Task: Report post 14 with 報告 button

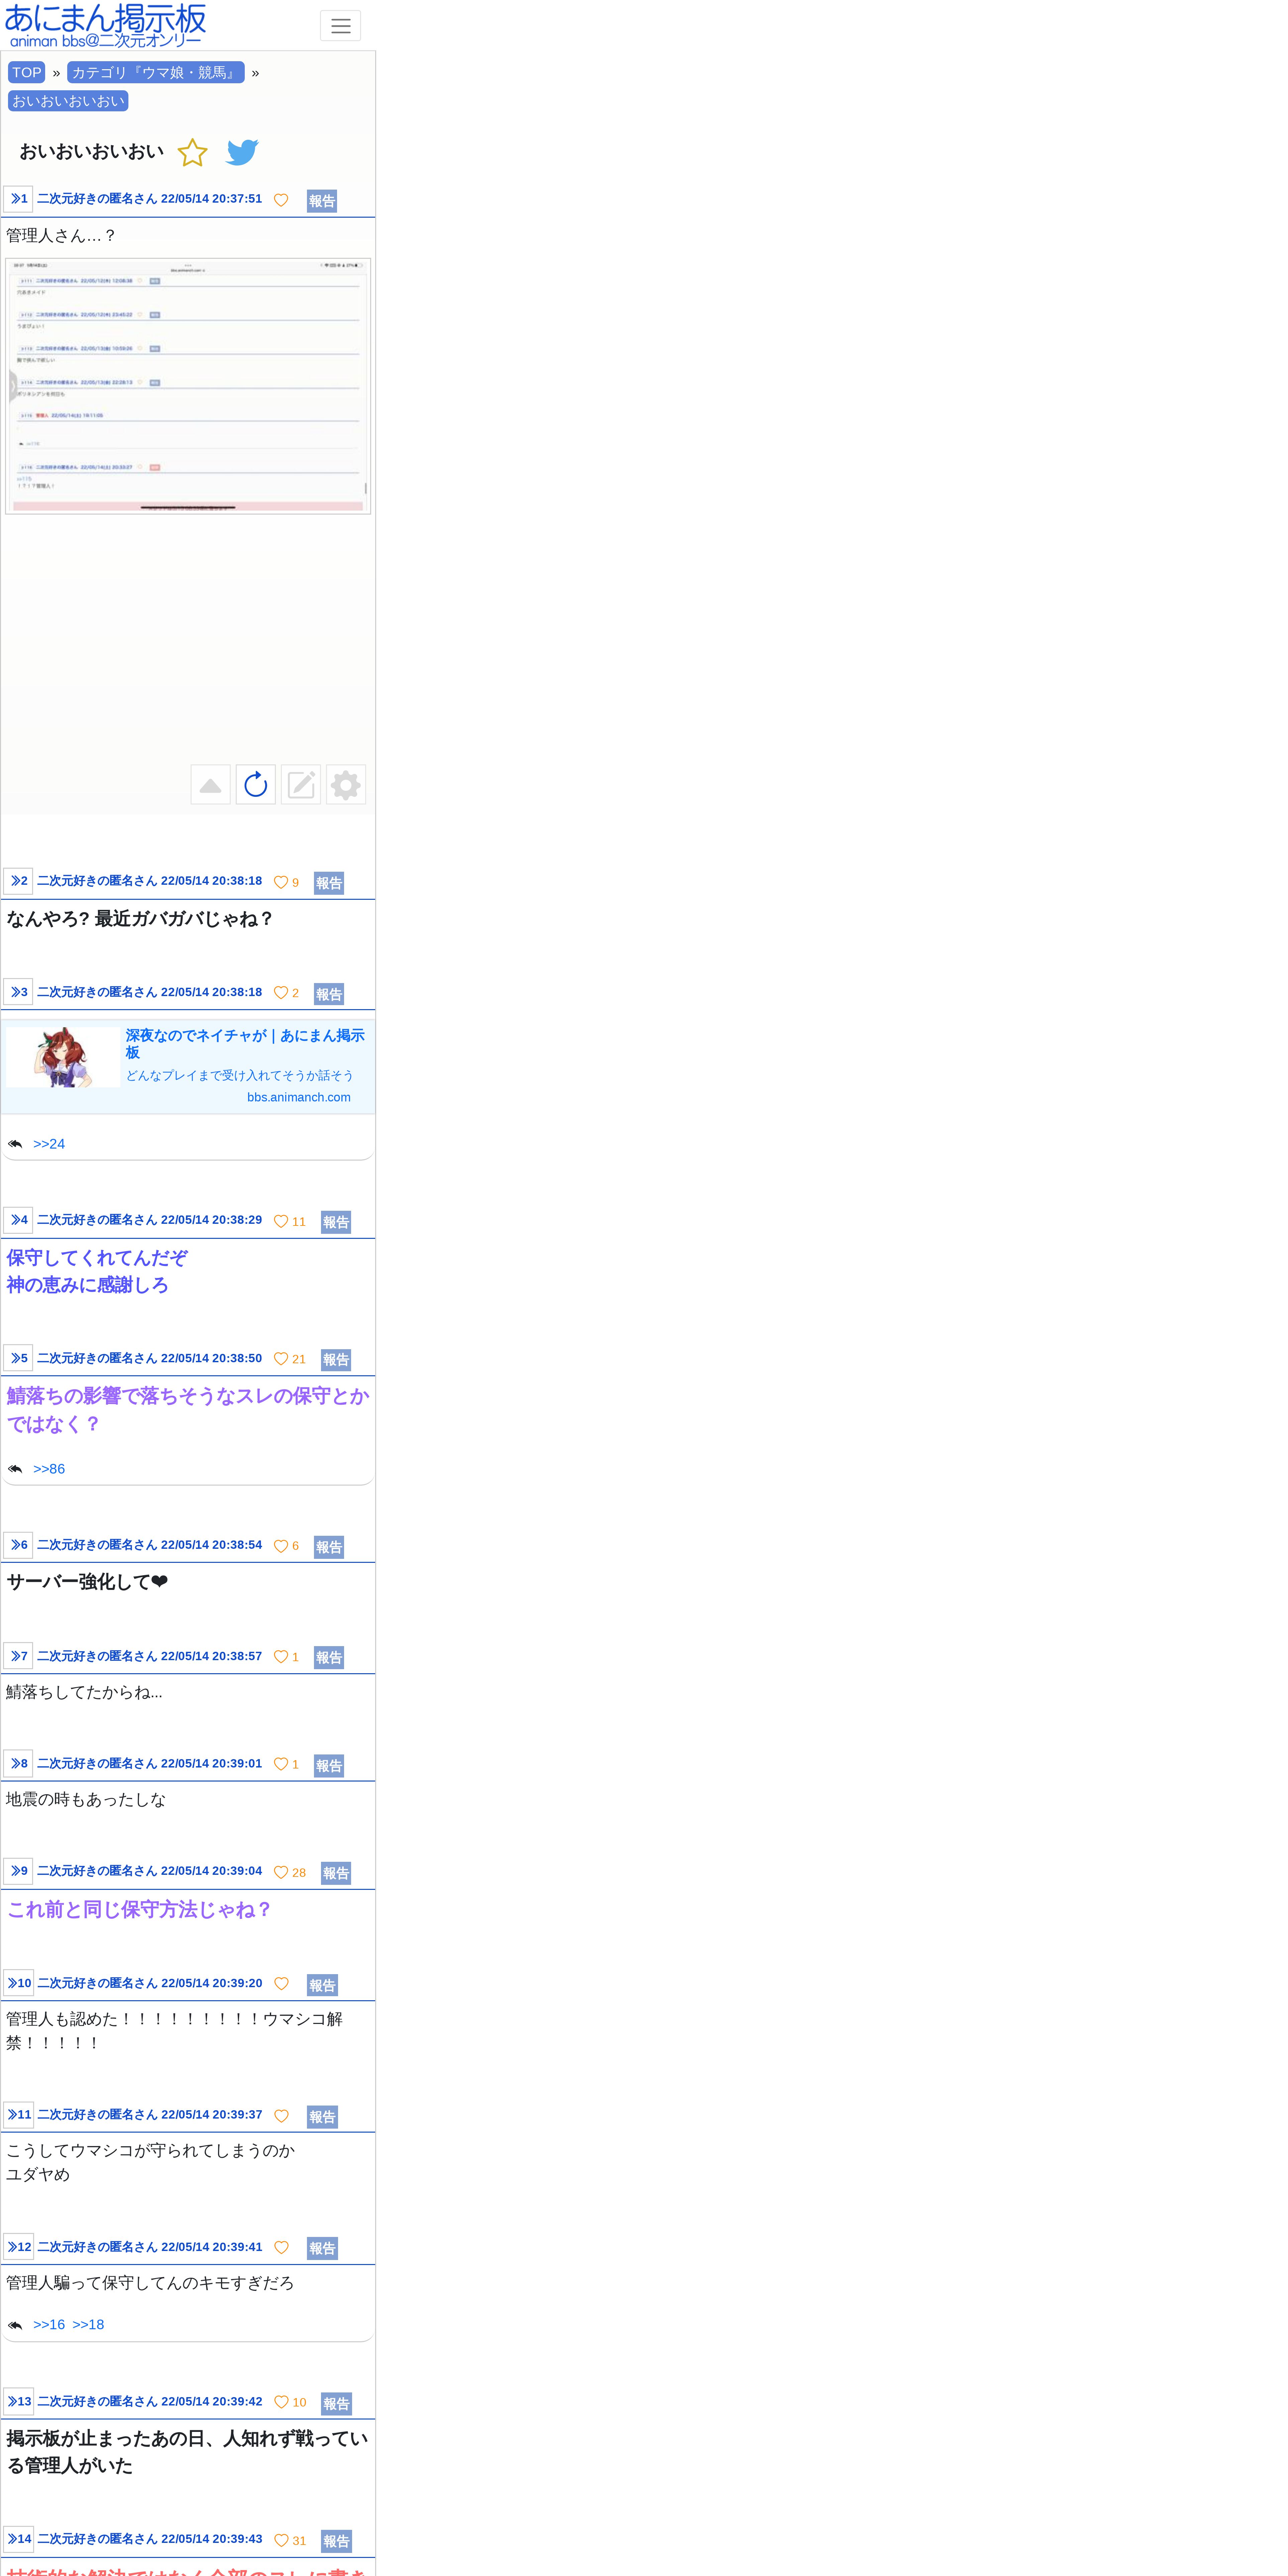Action: [x=336, y=2541]
